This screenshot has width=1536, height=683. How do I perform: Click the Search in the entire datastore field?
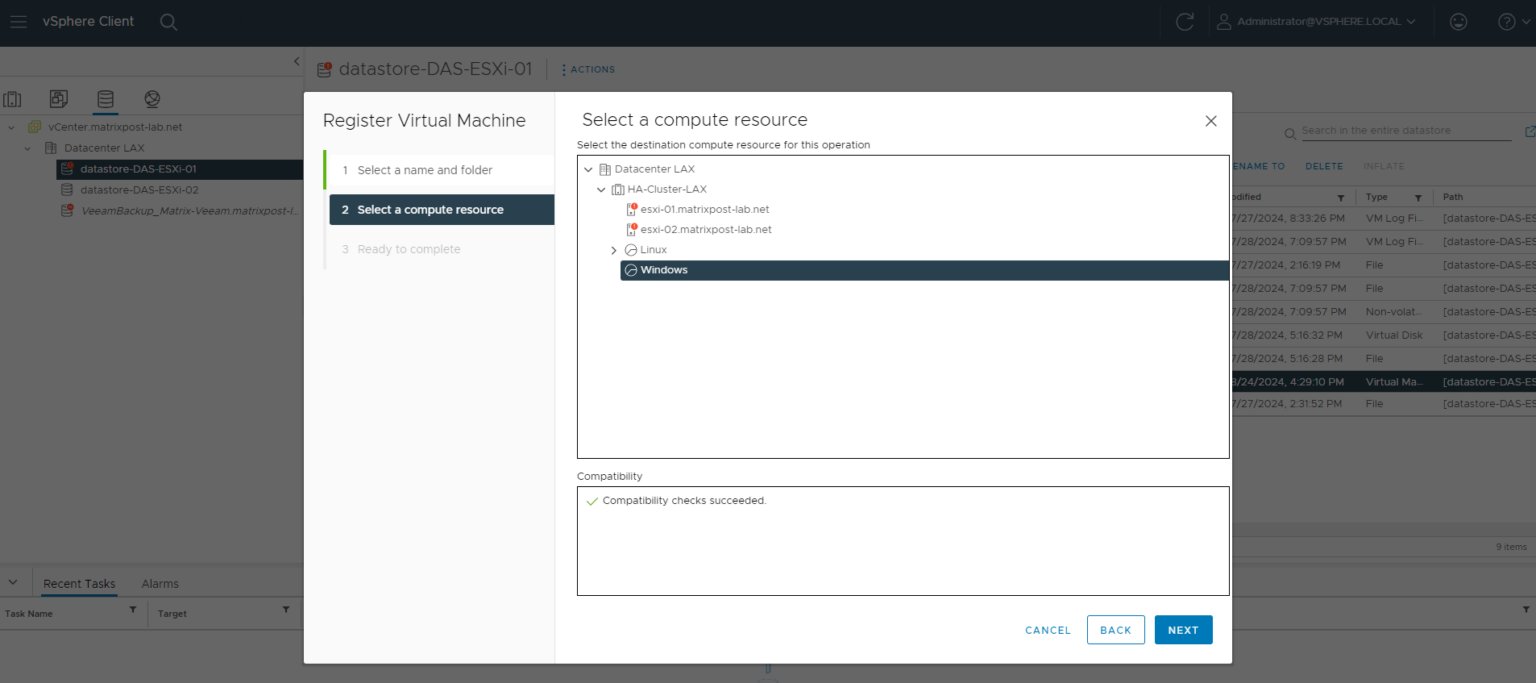[1380, 131]
